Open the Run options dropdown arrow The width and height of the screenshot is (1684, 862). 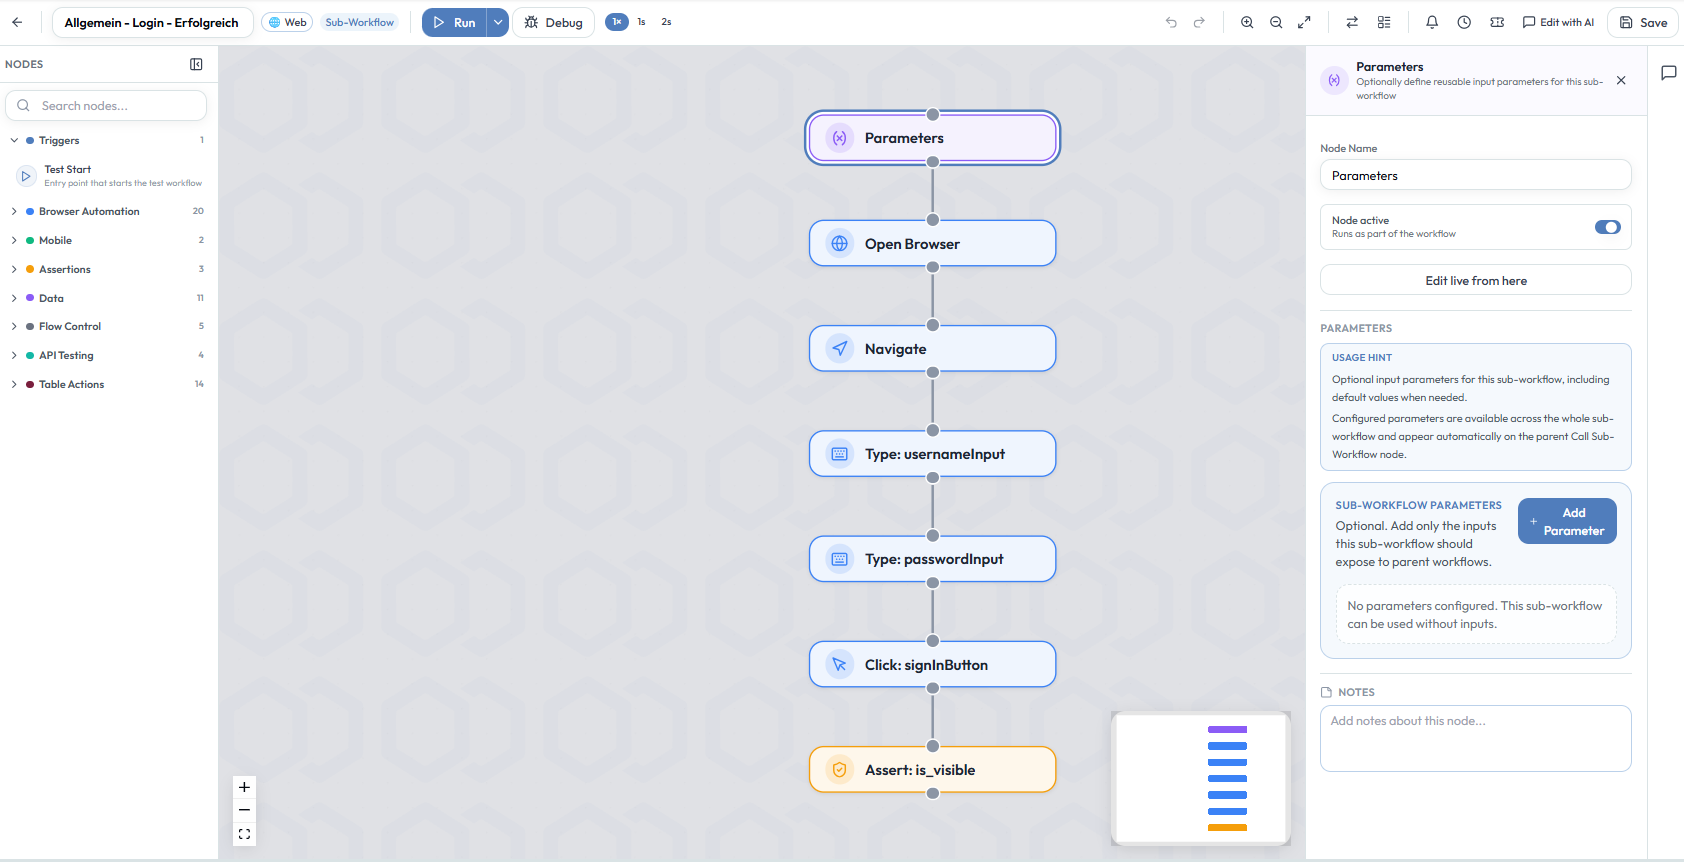[498, 22]
